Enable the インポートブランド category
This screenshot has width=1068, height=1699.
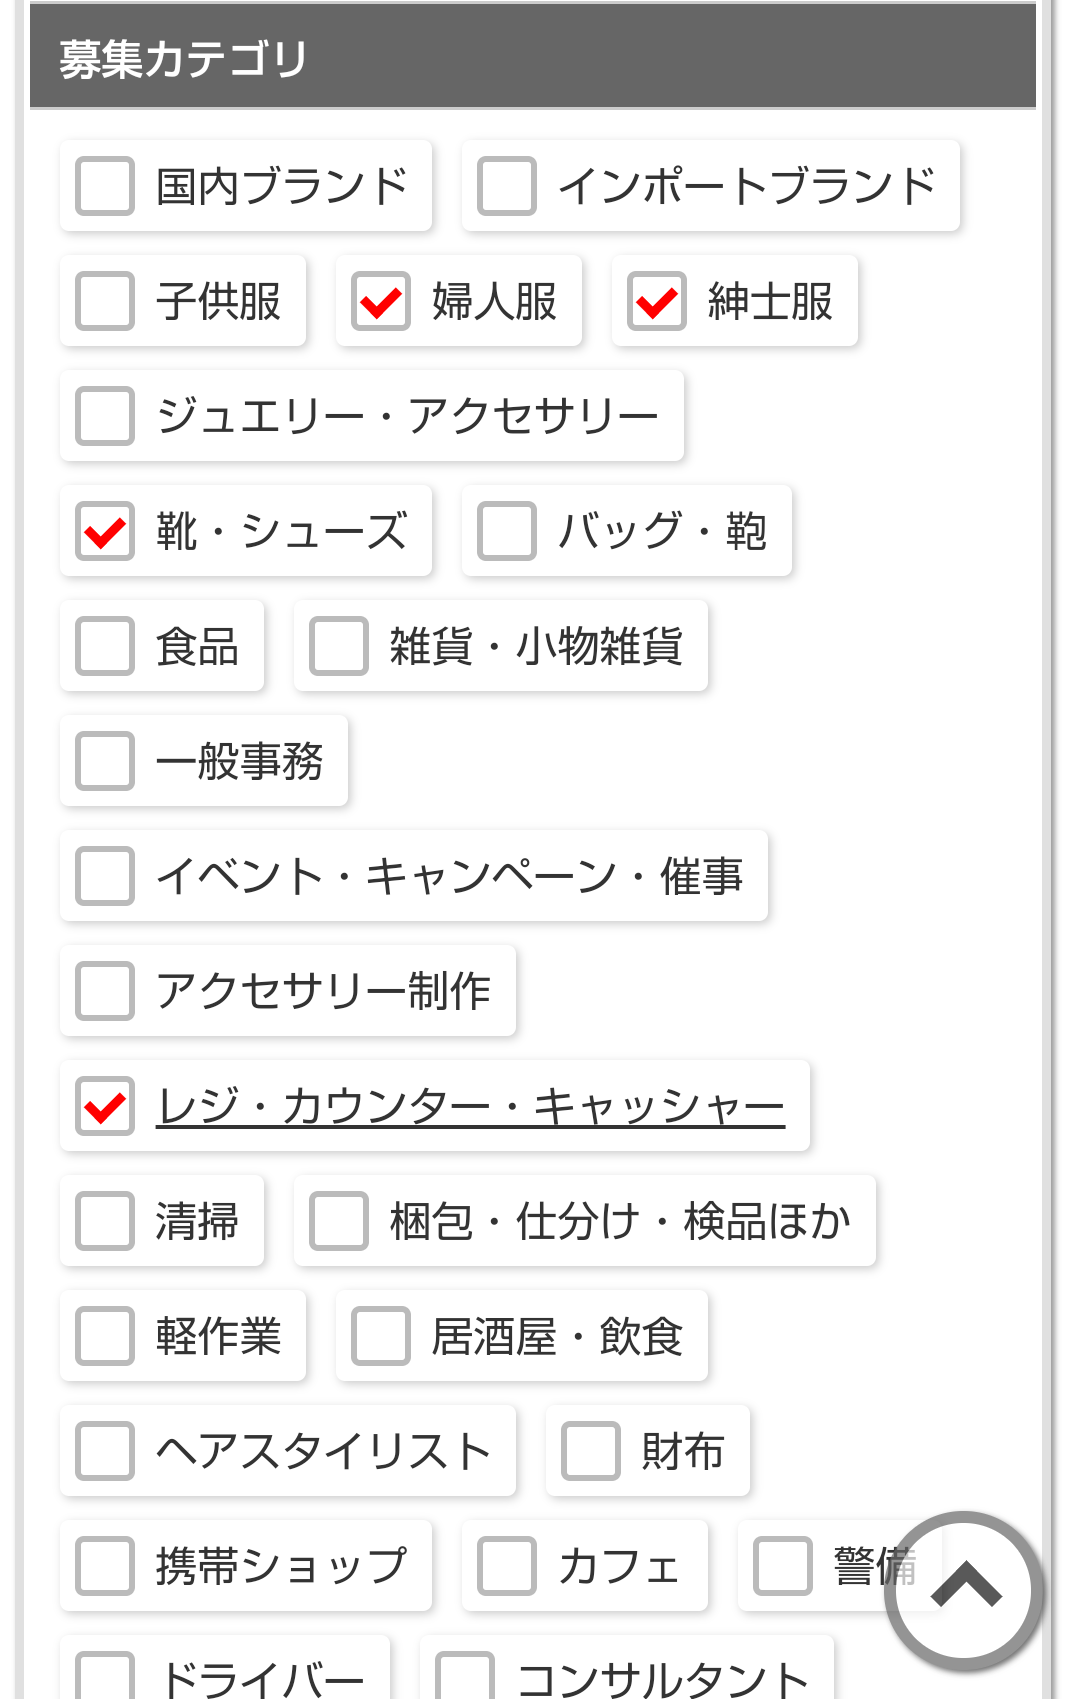[507, 186]
